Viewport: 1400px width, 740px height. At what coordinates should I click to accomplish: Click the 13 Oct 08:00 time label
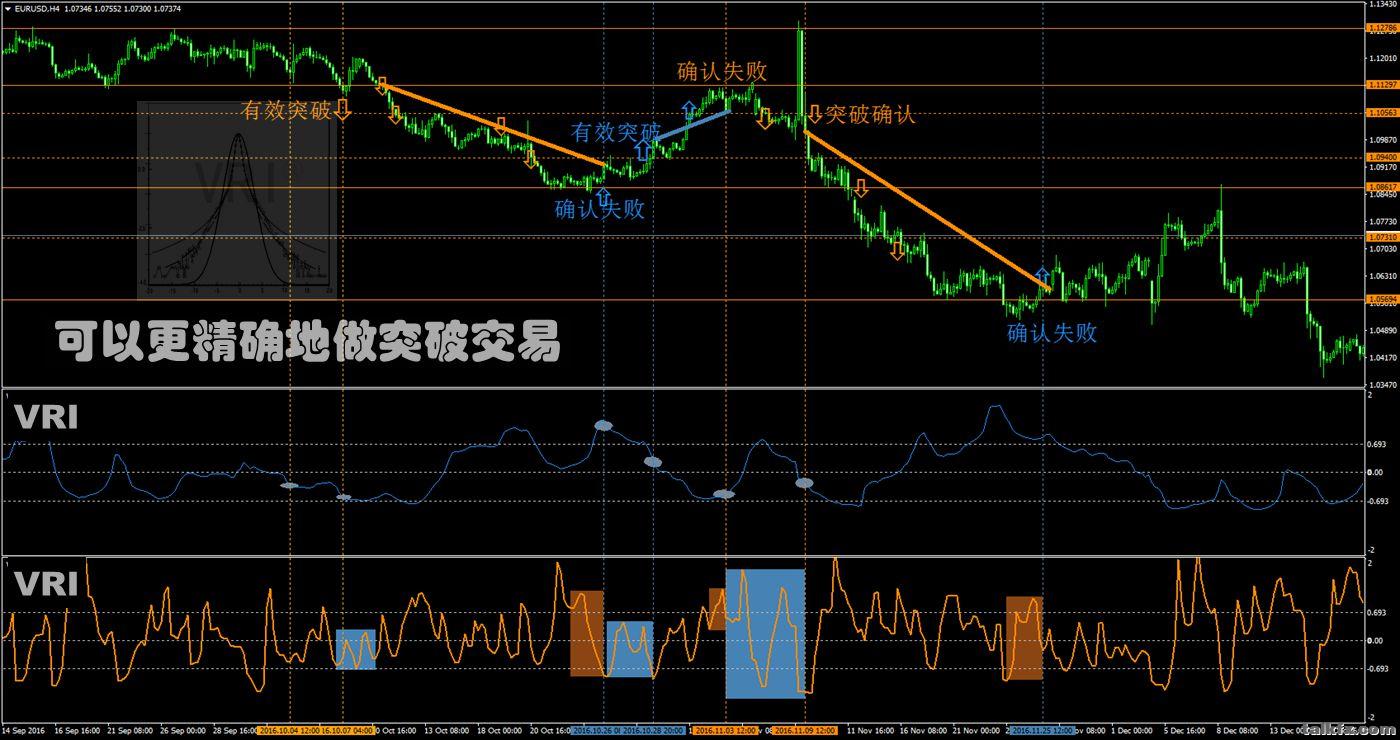click(447, 731)
